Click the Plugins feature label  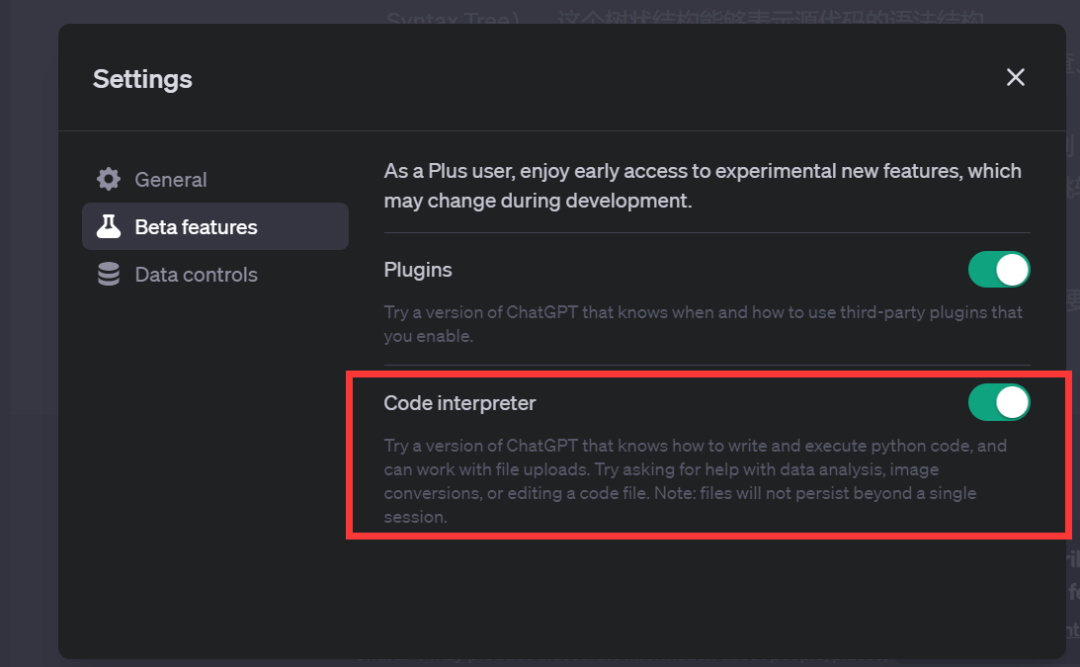point(417,270)
